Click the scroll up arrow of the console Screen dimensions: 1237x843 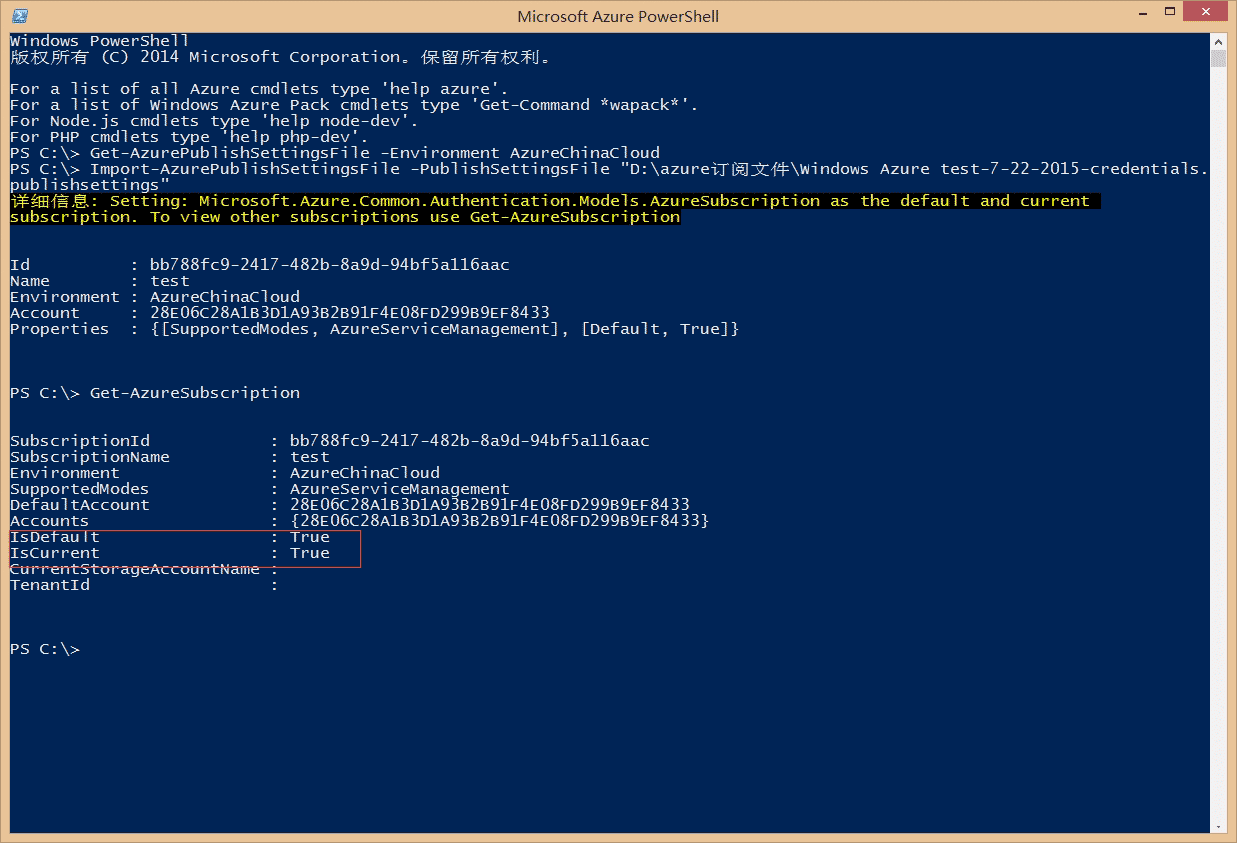coord(1217,41)
